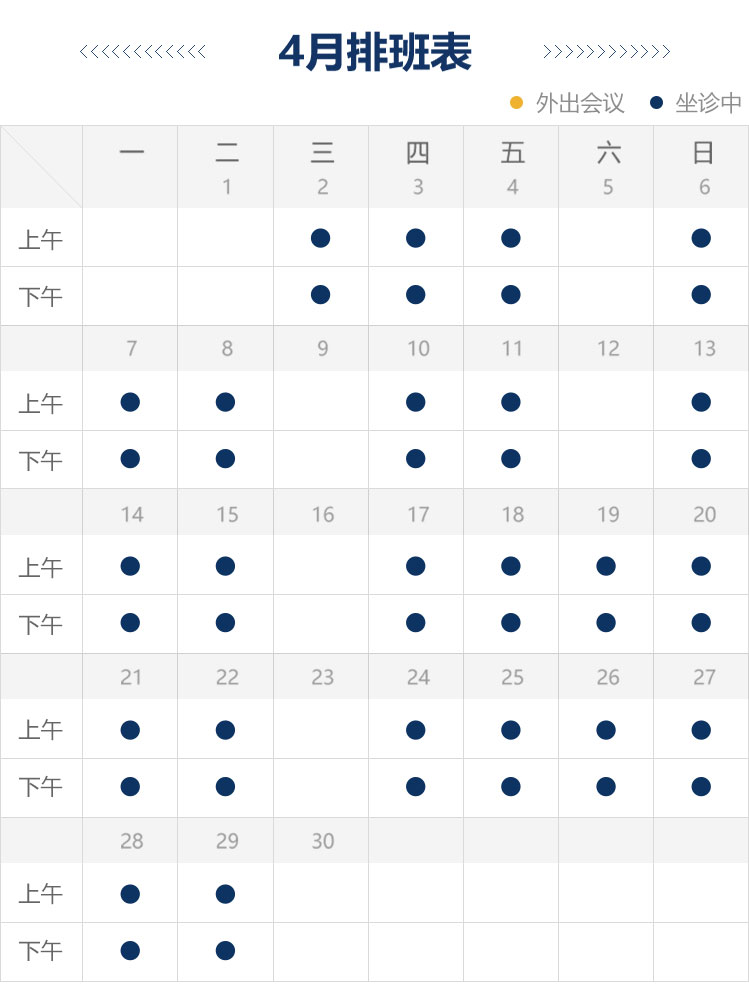
Task: Click the yellow 外出会议 legend dot
Action: 517,102
